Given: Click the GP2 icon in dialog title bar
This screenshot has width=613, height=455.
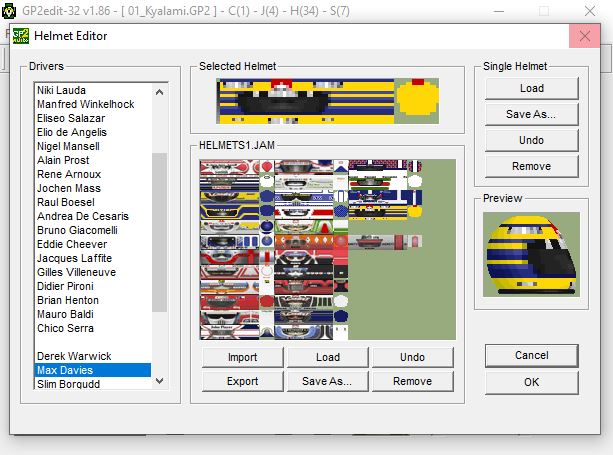Looking at the screenshot, I should (x=20, y=37).
